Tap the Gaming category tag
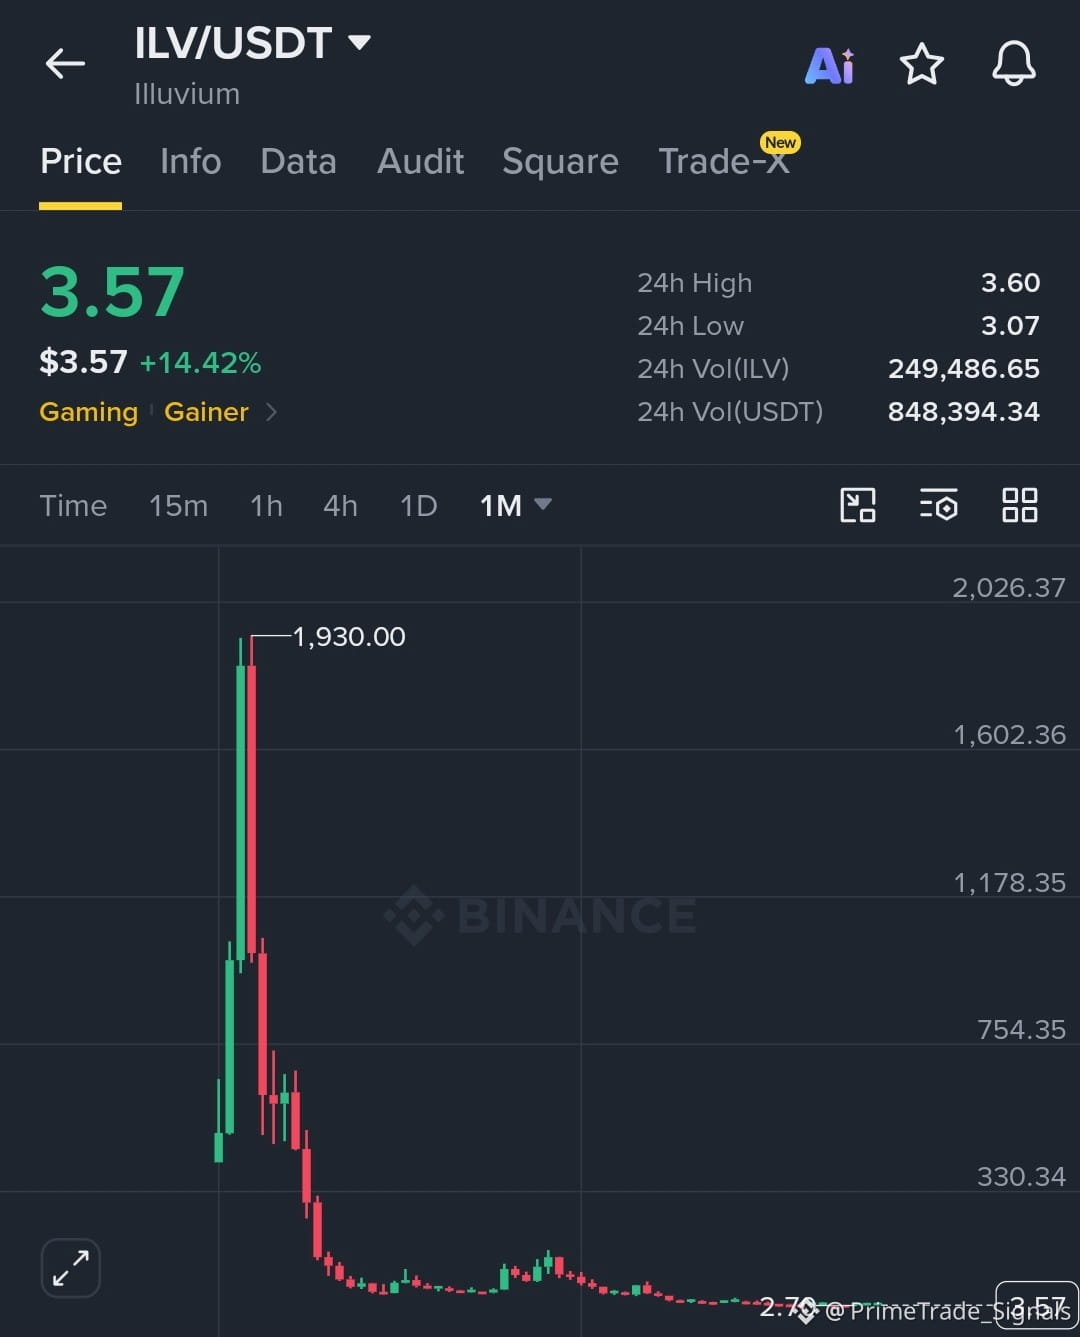Image resolution: width=1080 pixels, height=1337 pixels. tap(88, 412)
